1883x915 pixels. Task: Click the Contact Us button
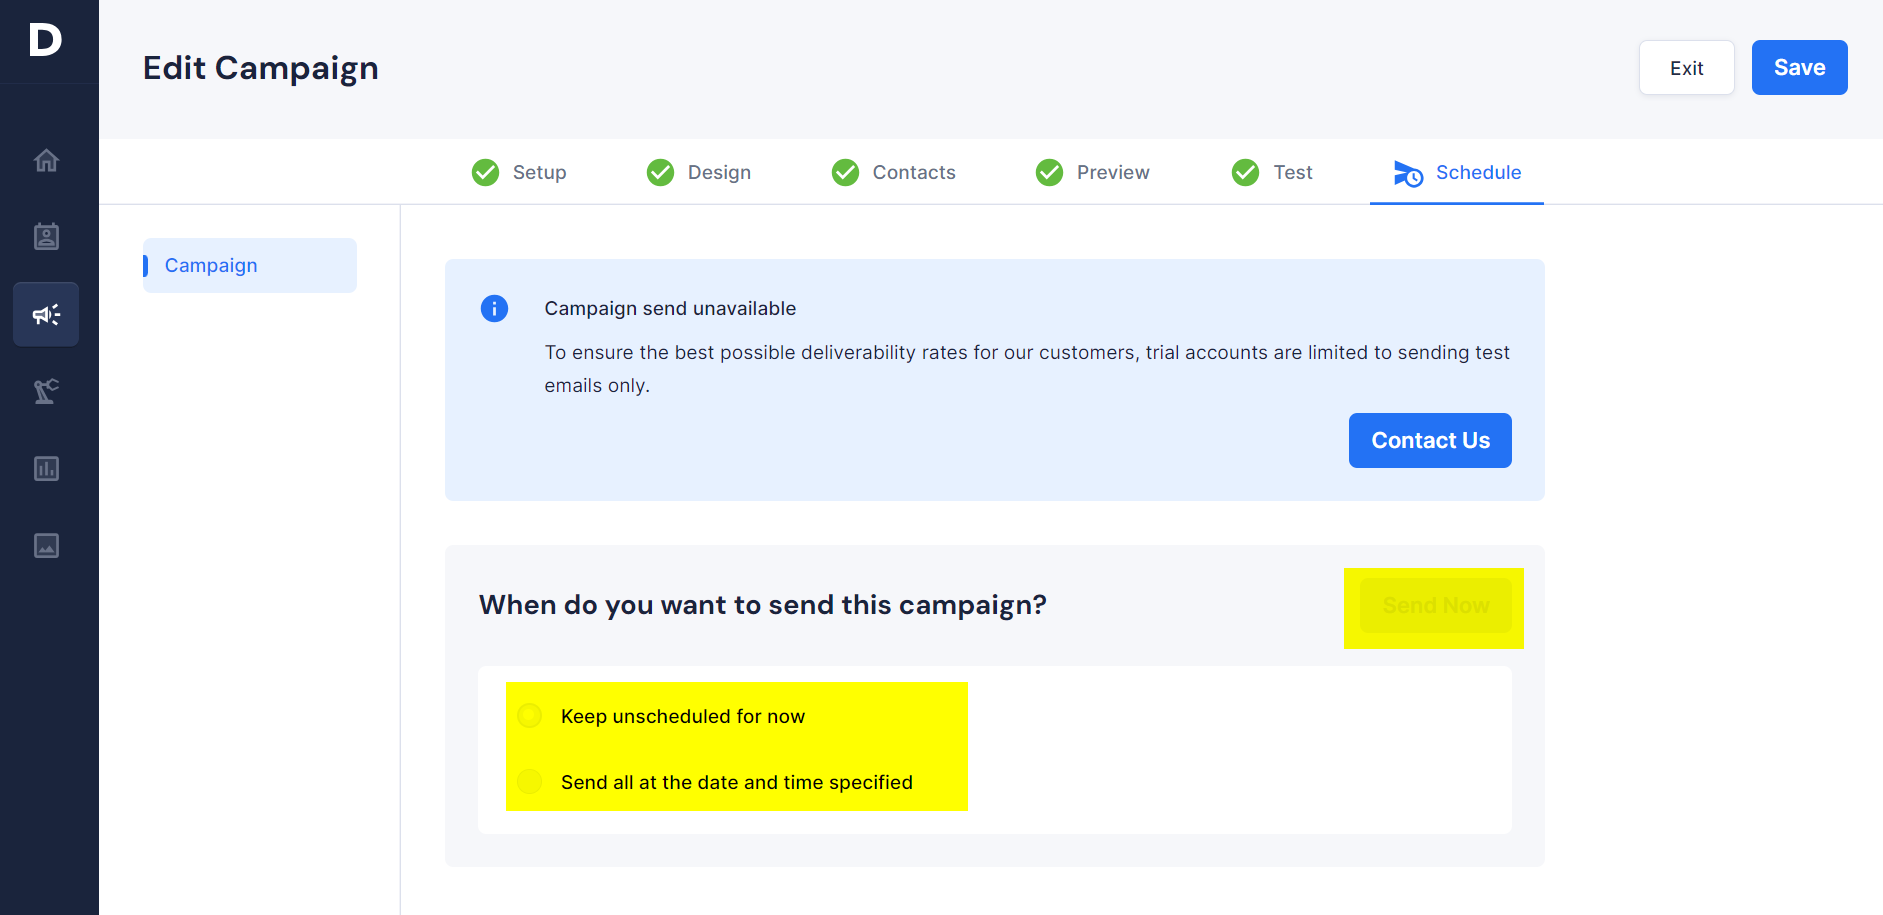pos(1430,440)
